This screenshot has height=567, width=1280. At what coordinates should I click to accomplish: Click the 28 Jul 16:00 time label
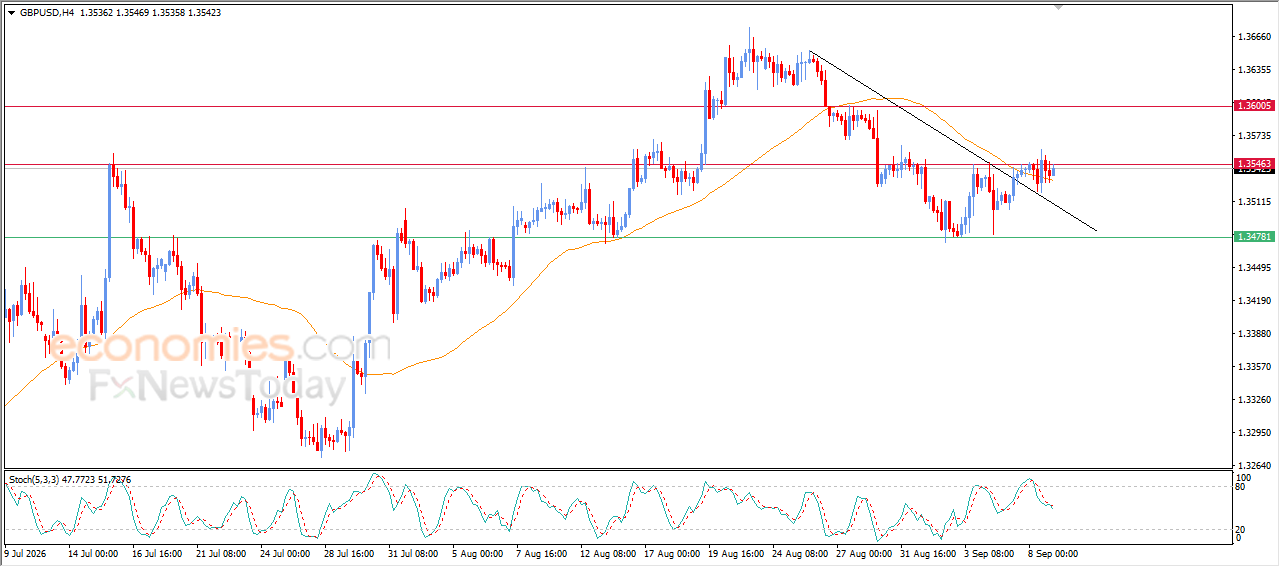pyautogui.click(x=348, y=552)
